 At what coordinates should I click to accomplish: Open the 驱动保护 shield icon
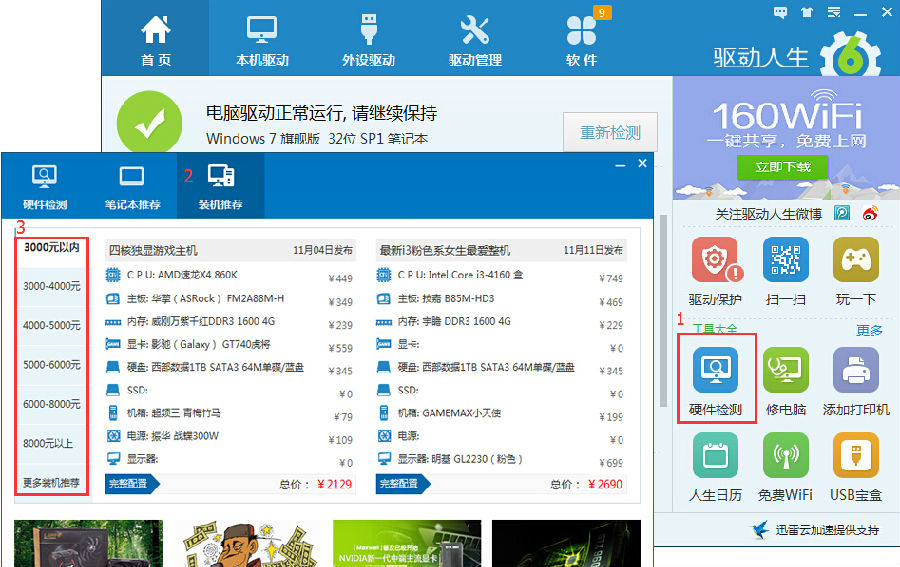[x=715, y=259]
